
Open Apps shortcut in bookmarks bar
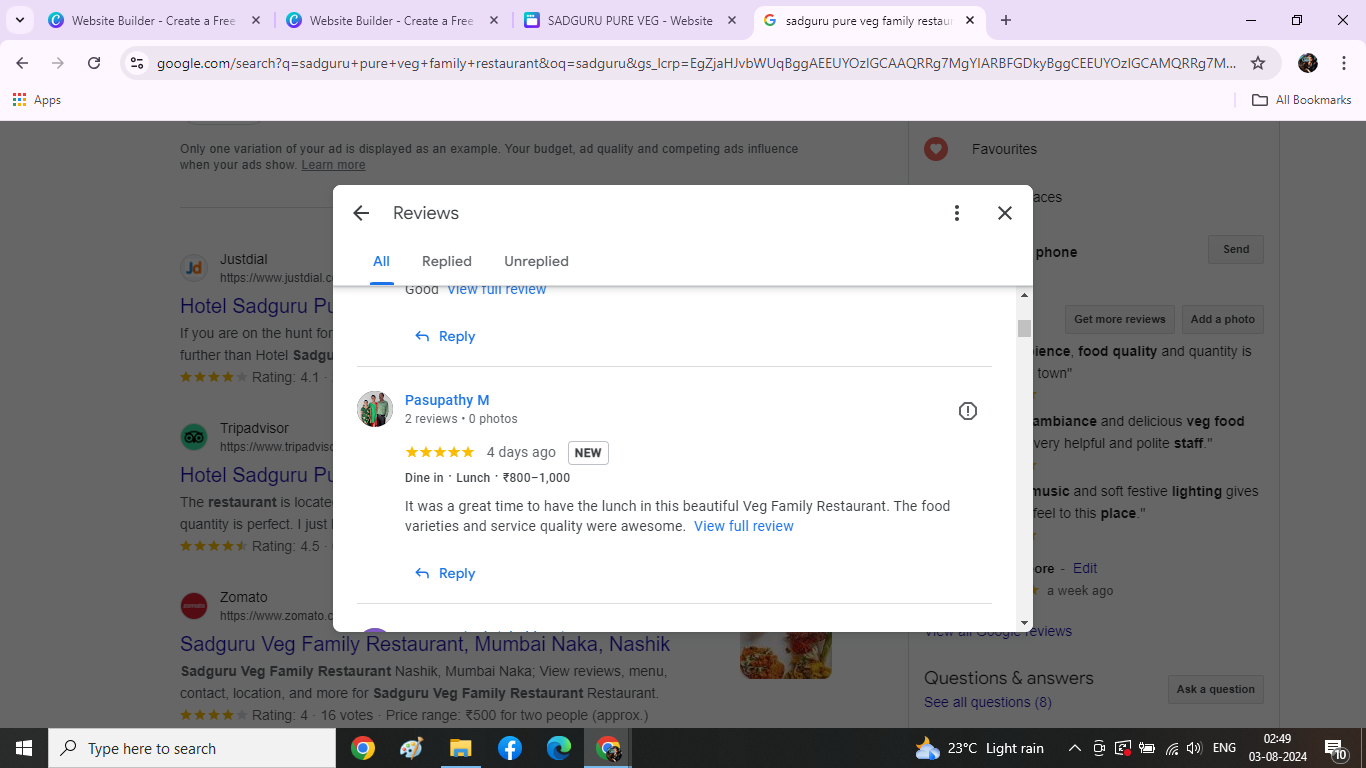[37, 100]
